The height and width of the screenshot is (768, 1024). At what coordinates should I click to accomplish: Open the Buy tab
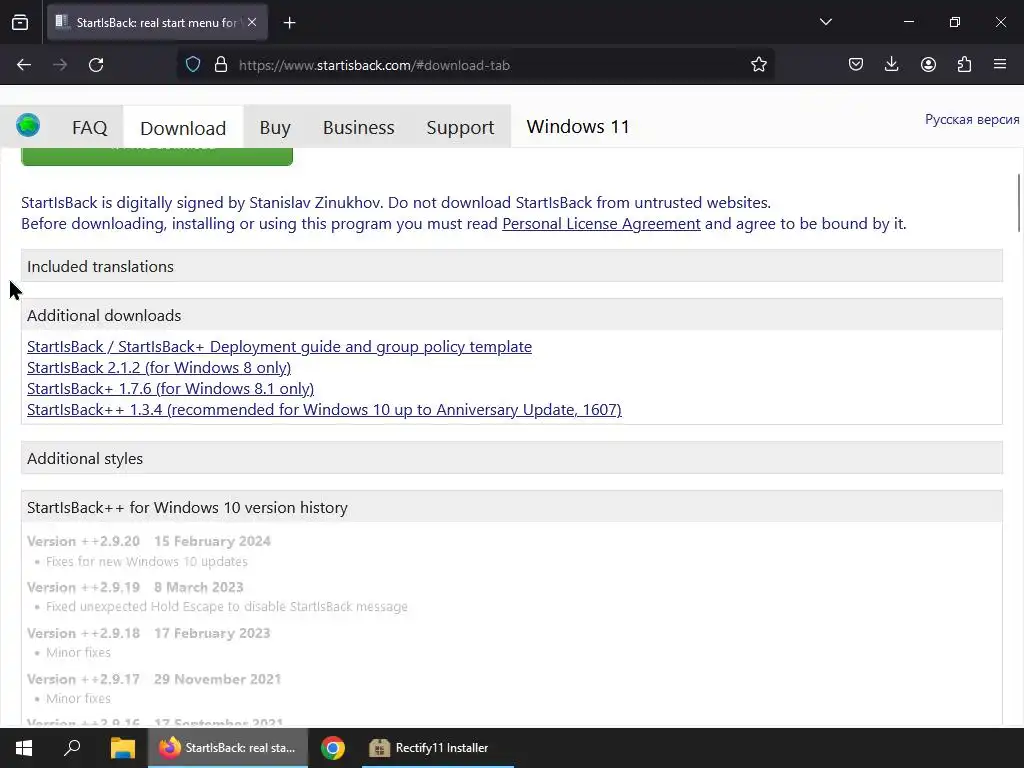coord(275,127)
